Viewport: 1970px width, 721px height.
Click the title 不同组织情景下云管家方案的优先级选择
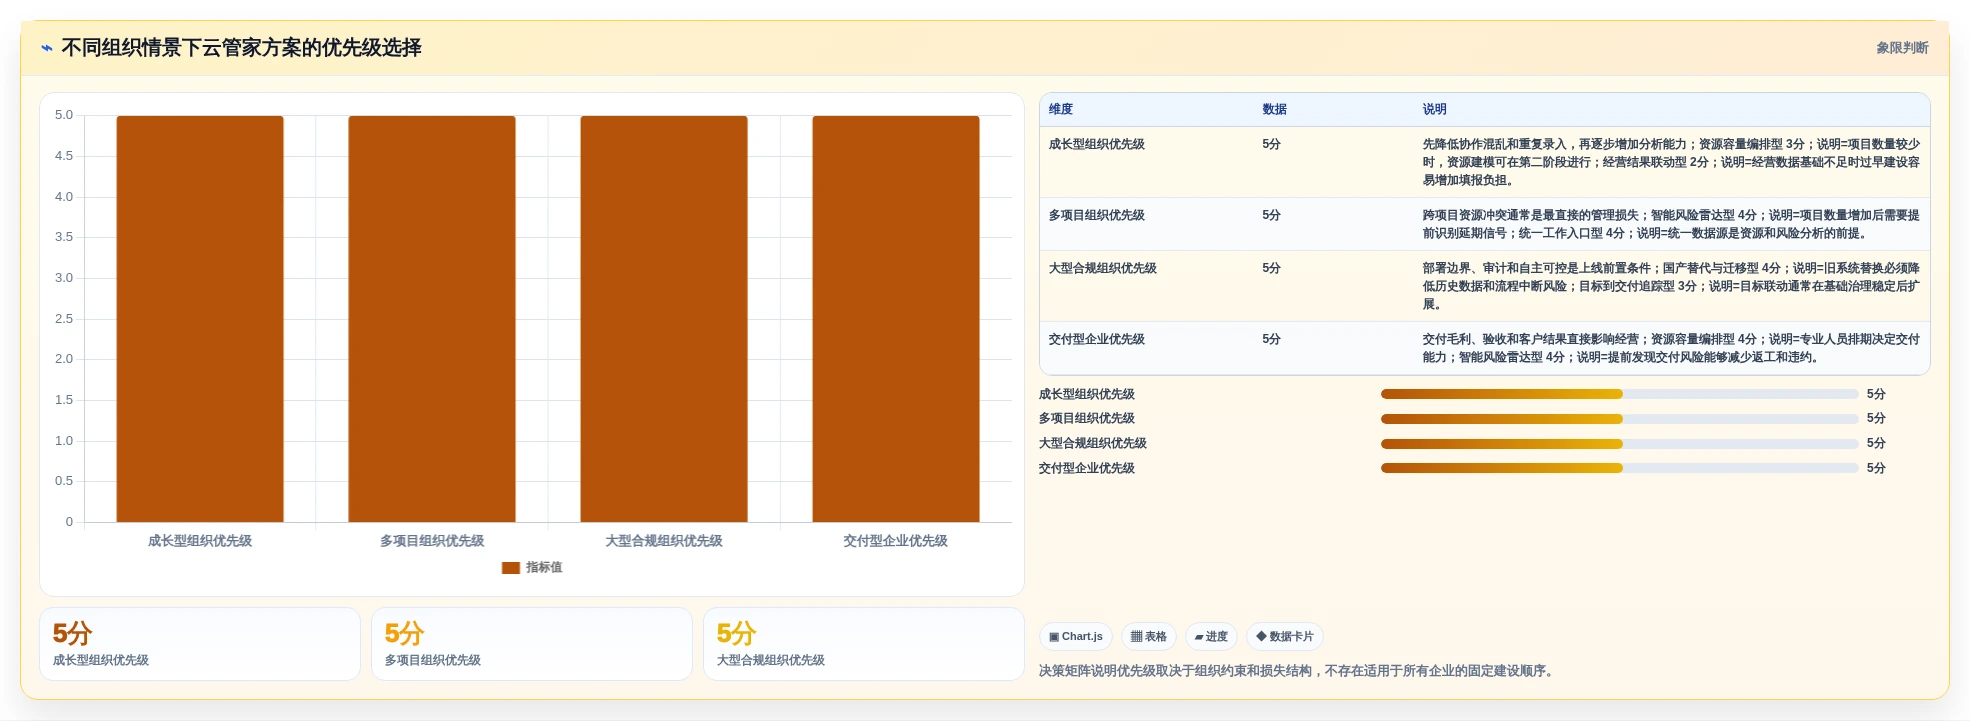[242, 48]
